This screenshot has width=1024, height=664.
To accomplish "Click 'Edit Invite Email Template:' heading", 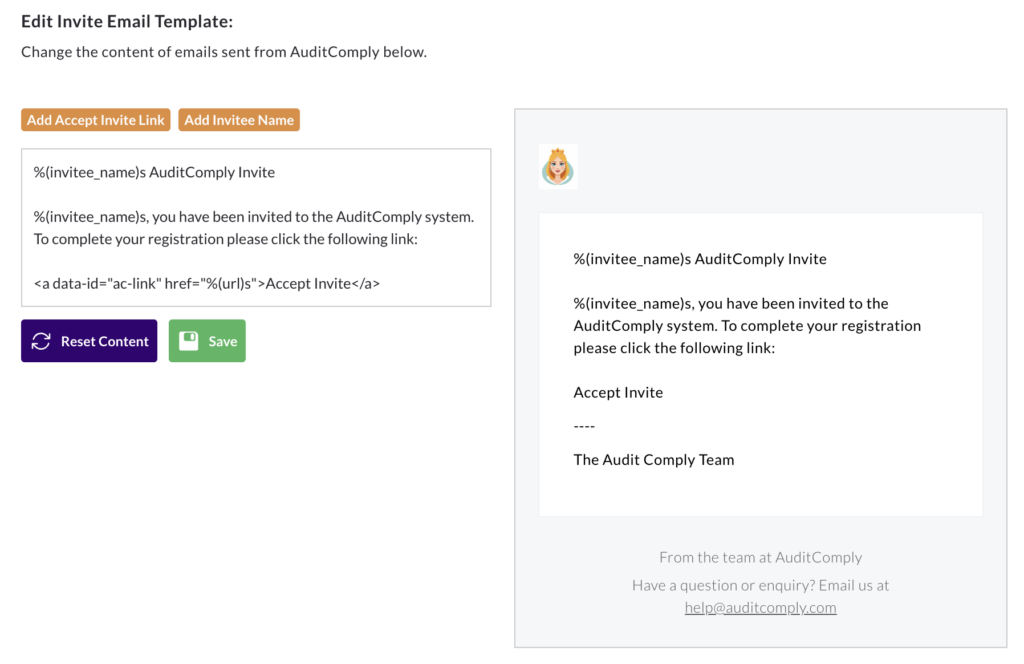I will tap(127, 22).
